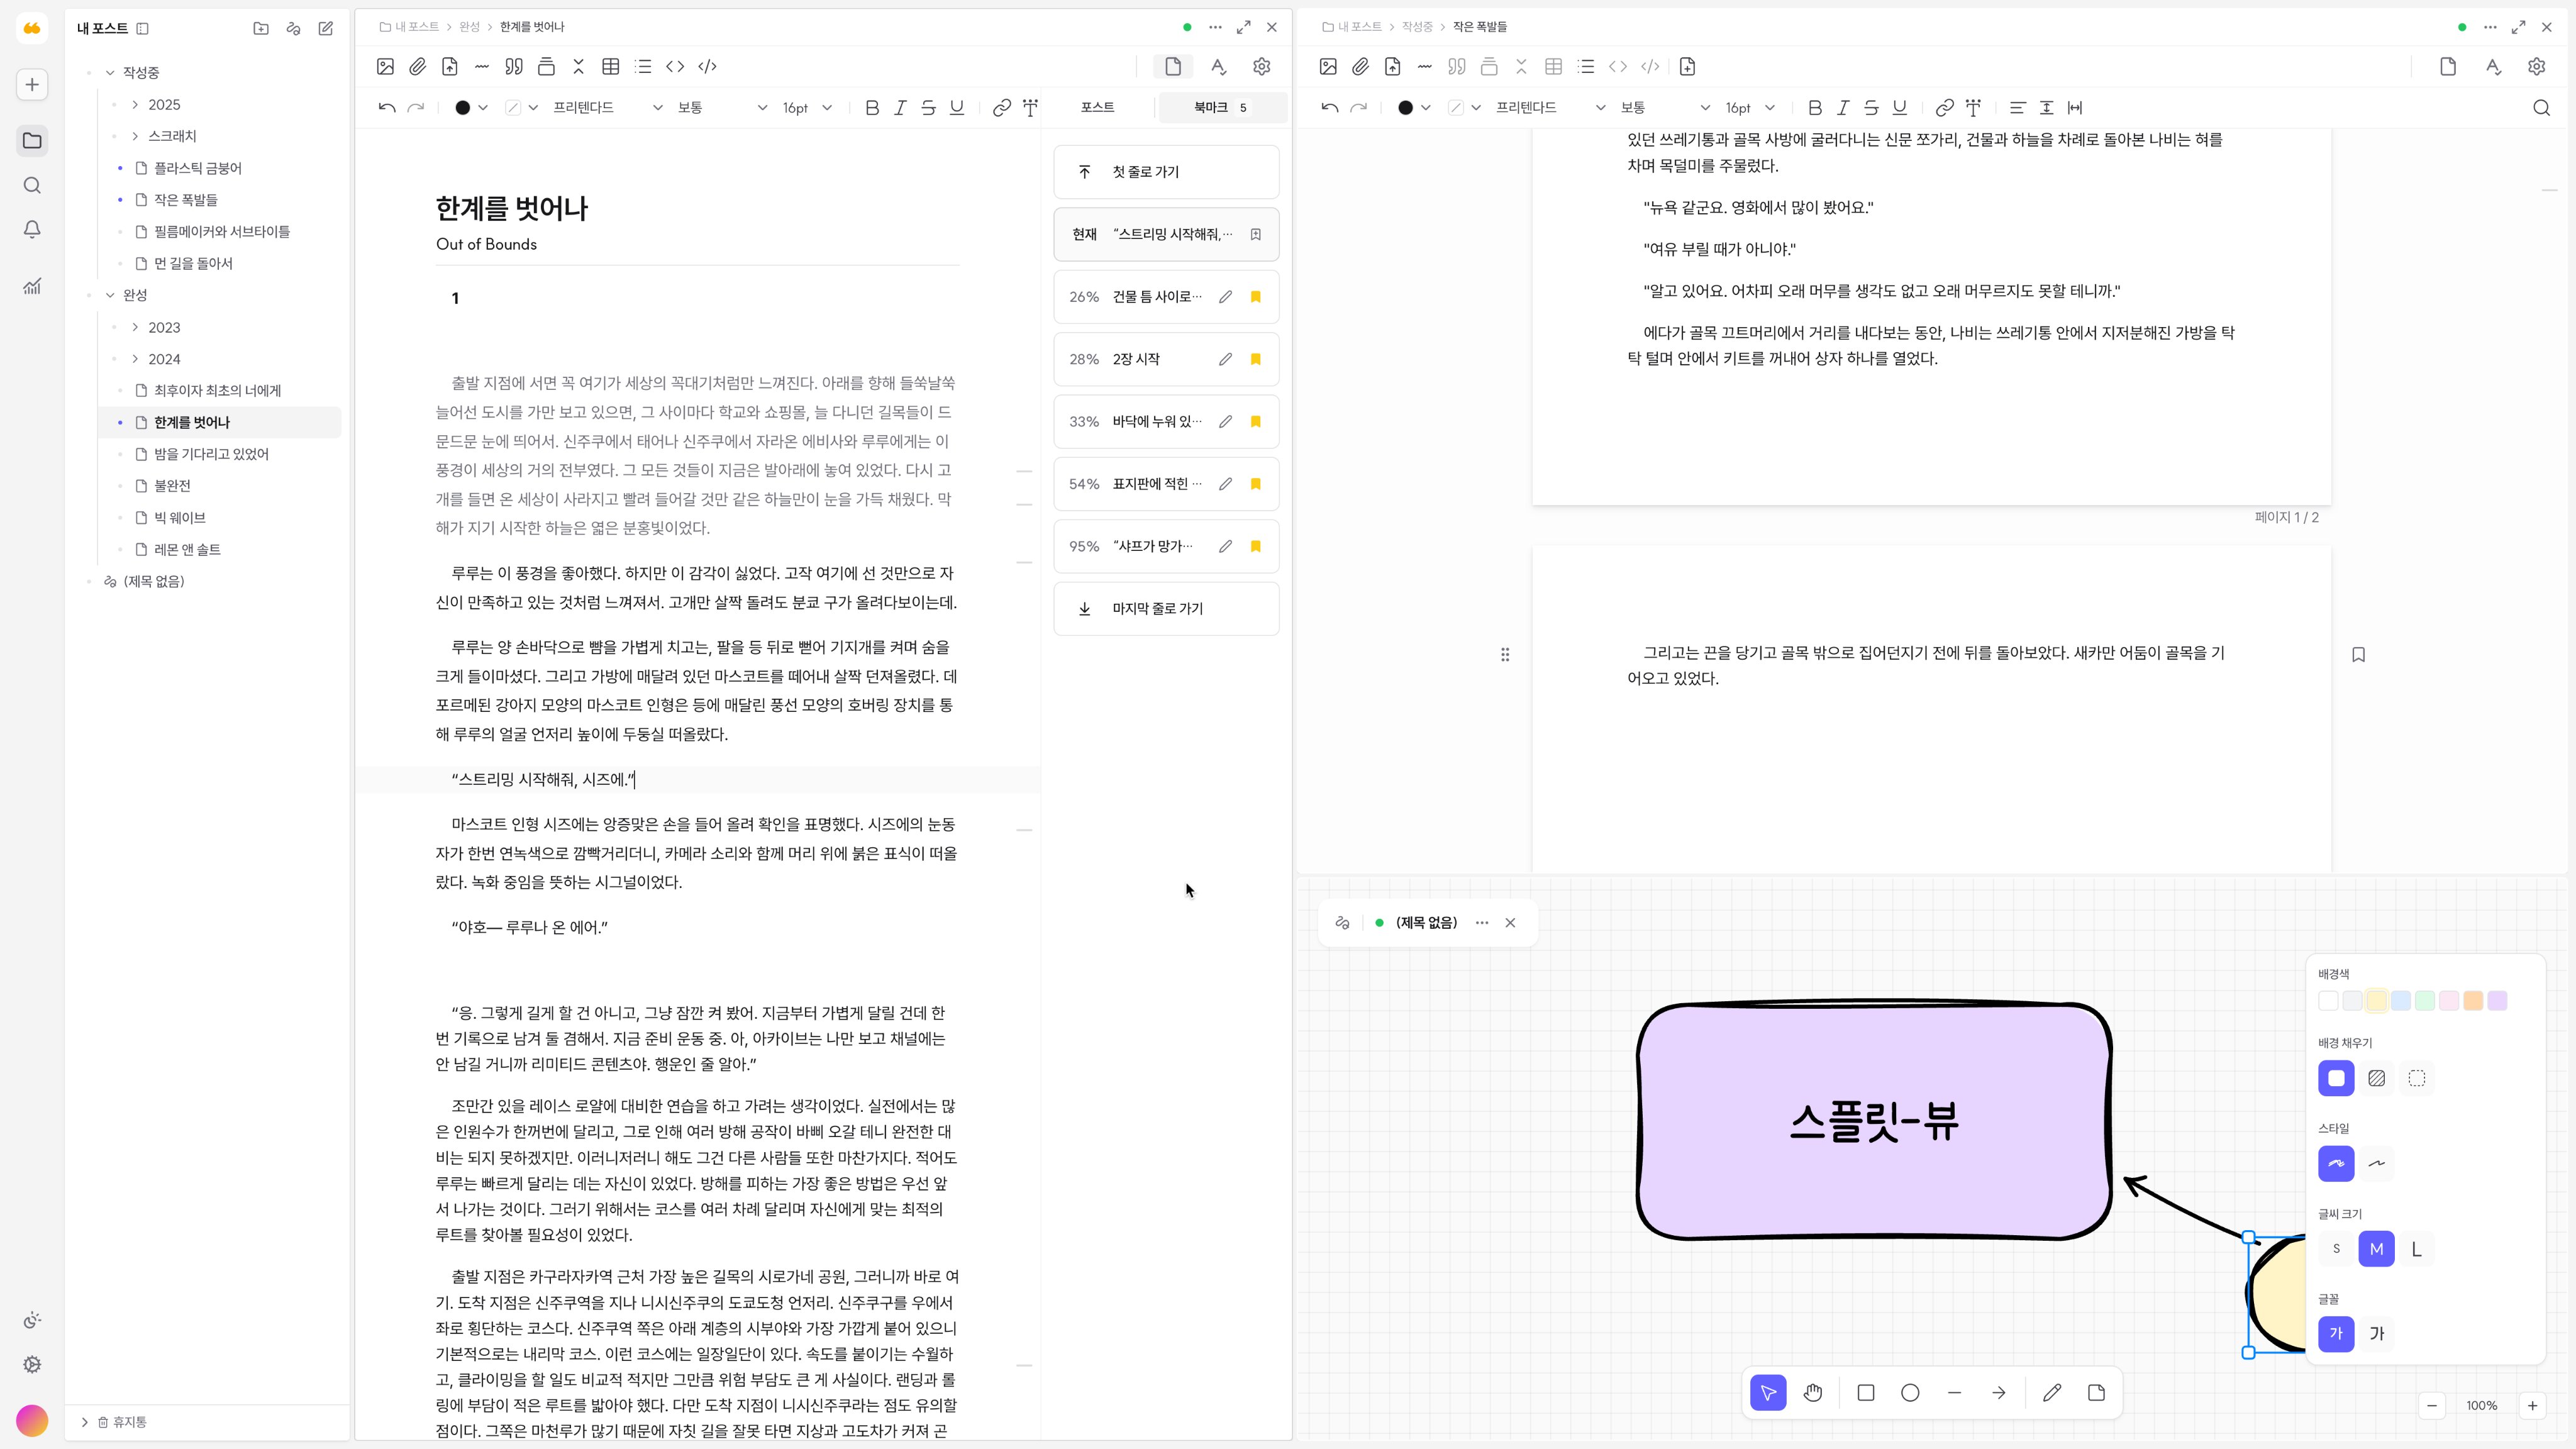Switch font size to L in 글씨 크기
This screenshot has width=2576, height=1449.
point(2418,1249)
